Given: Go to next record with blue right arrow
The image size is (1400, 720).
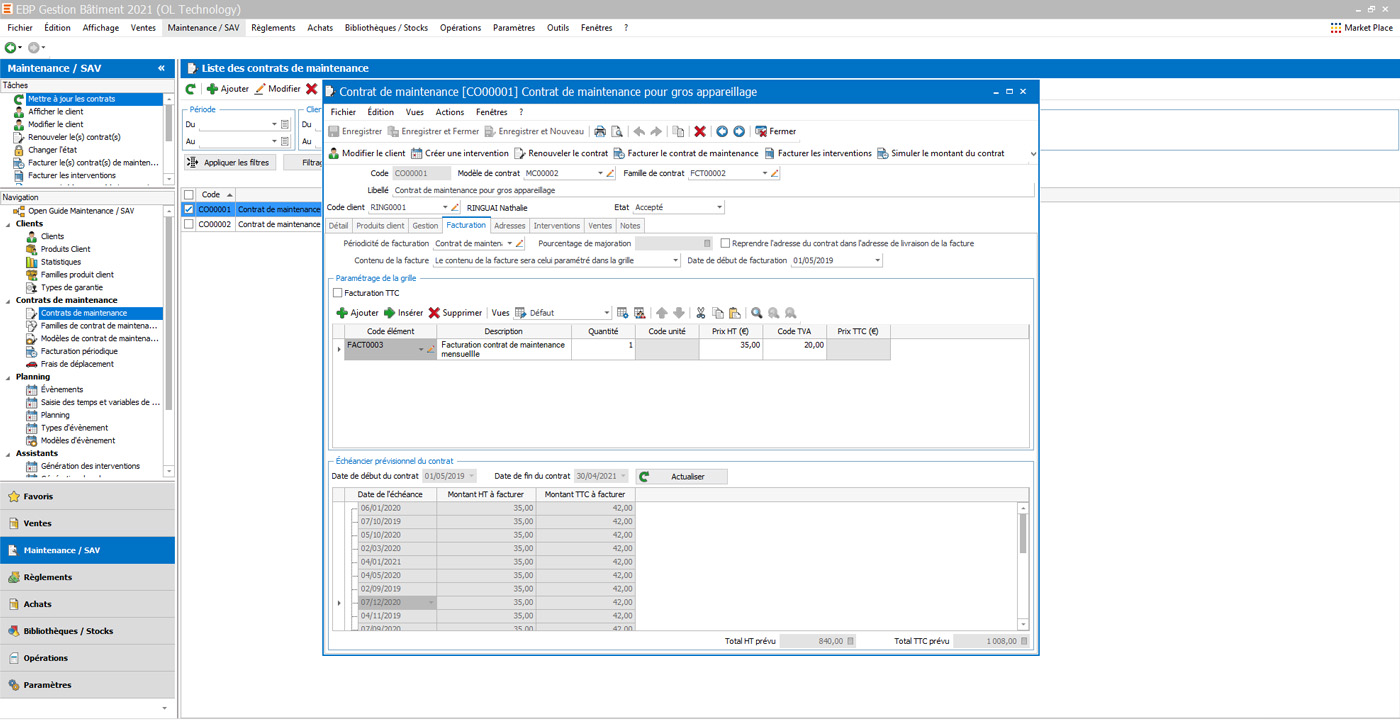Looking at the screenshot, I should tap(739, 132).
